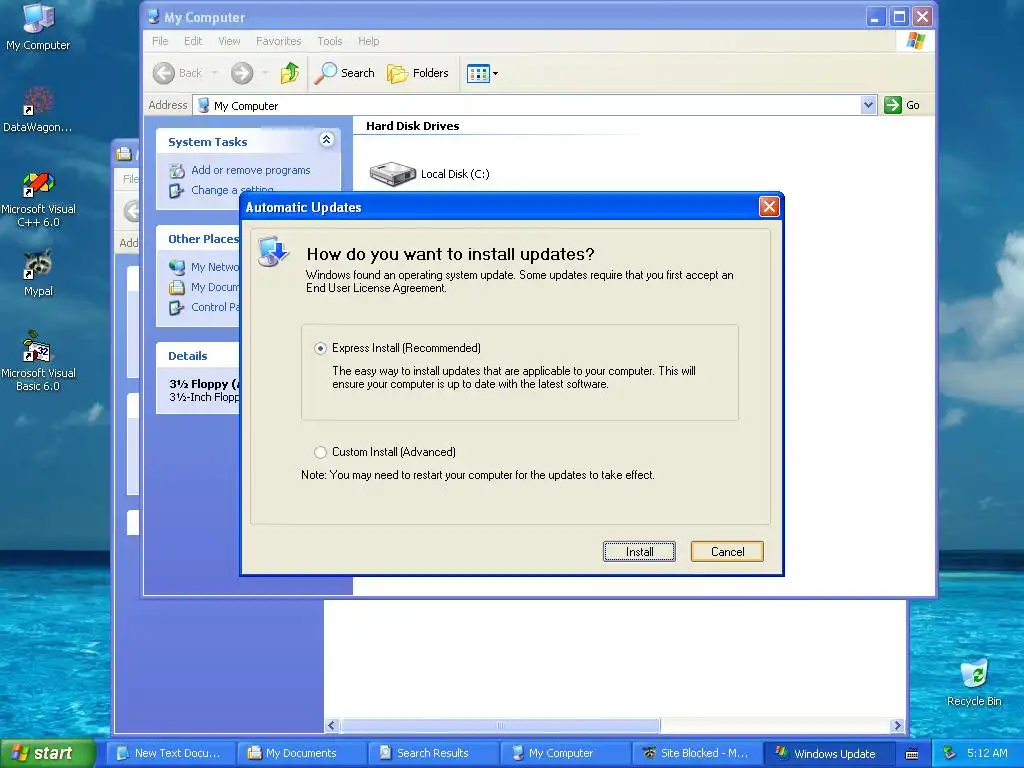Open the Forward history dropdown arrow
1024x768 pixels.
point(264,73)
